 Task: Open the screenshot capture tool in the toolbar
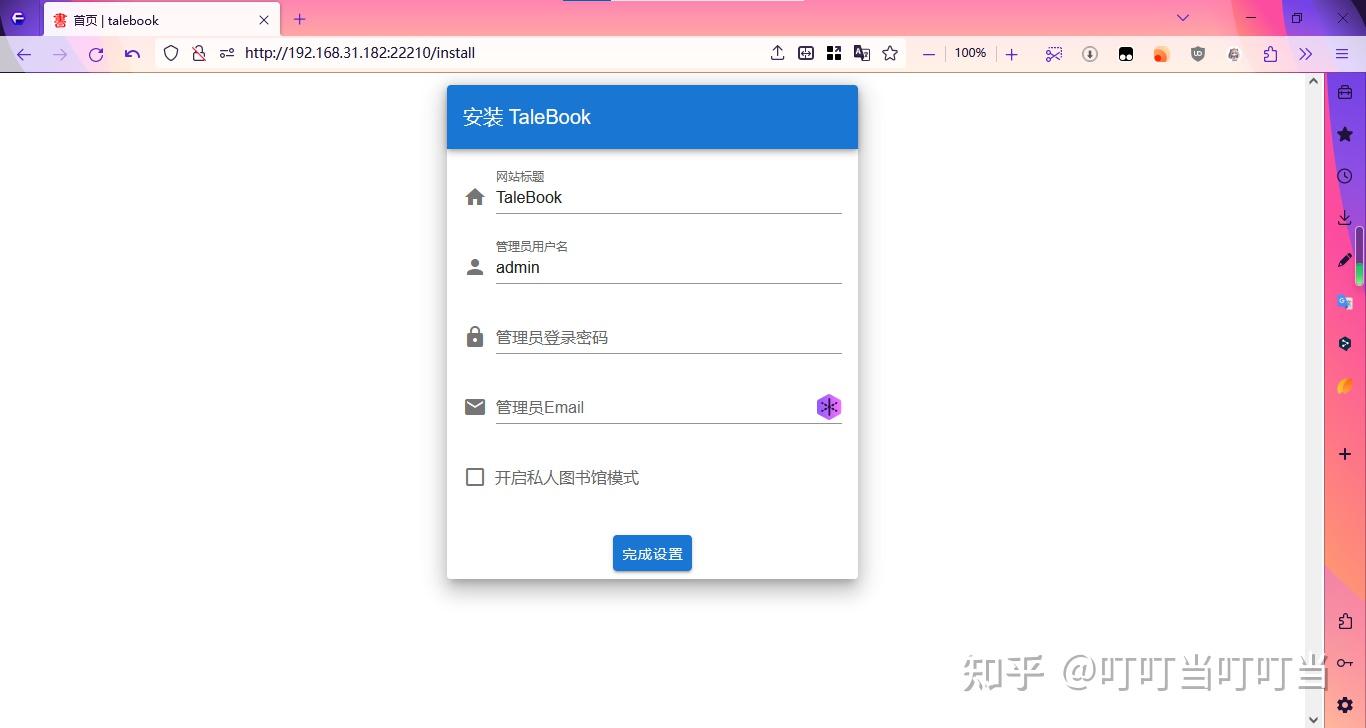1054,53
